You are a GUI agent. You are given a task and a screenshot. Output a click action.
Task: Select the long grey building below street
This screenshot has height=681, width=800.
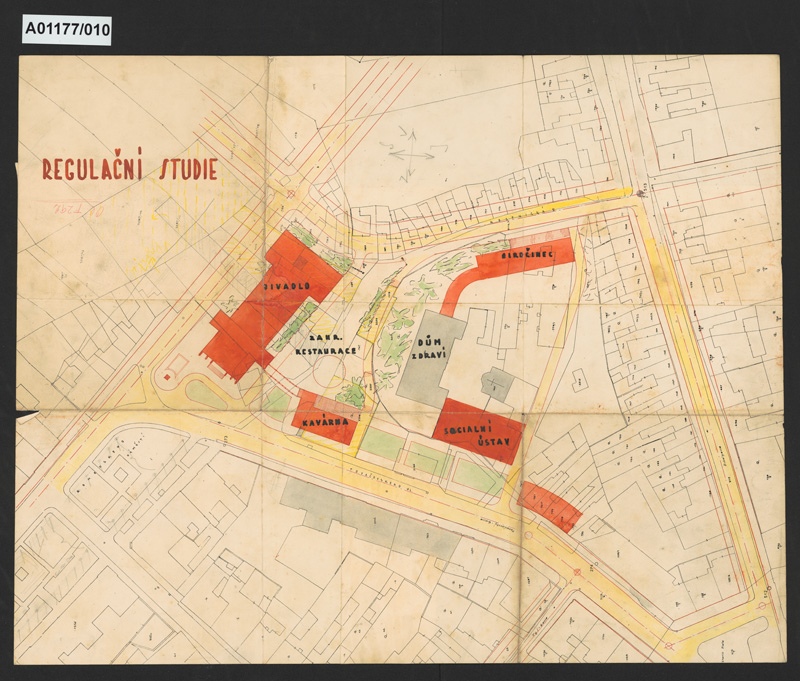click(x=370, y=518)
